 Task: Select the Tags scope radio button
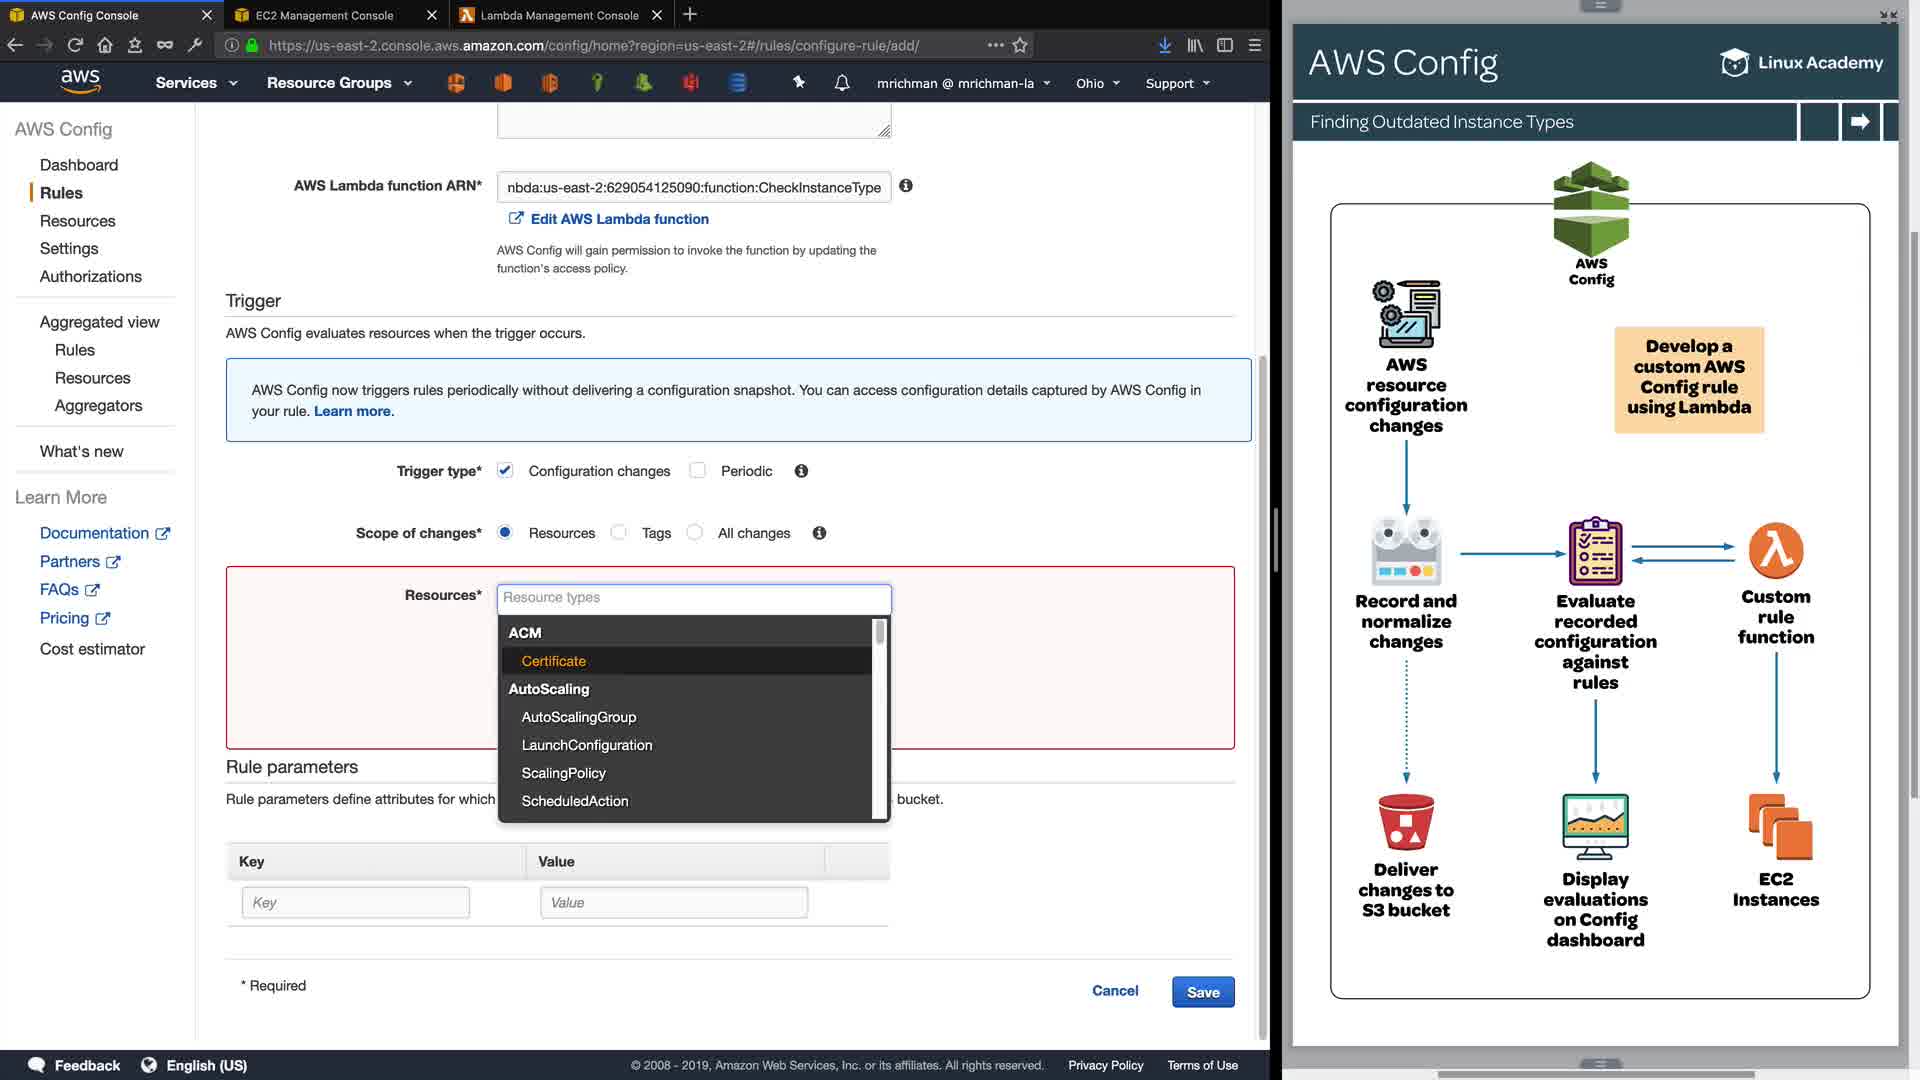point(619,533)
